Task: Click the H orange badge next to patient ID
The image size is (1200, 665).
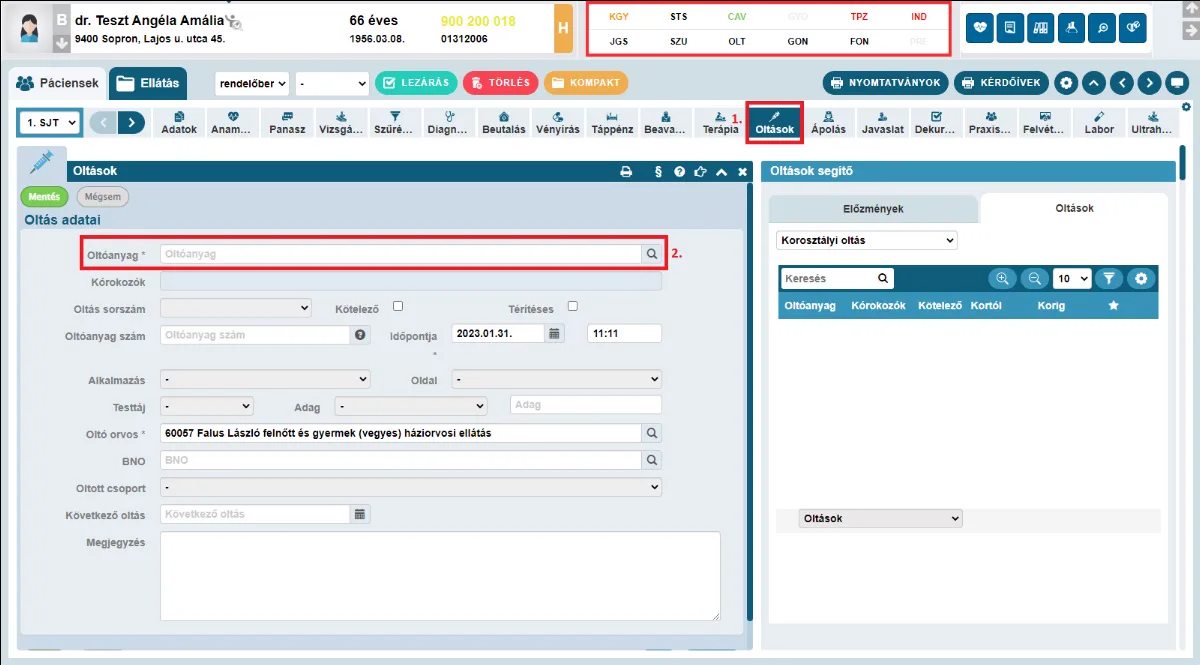Action: [564, 29]
